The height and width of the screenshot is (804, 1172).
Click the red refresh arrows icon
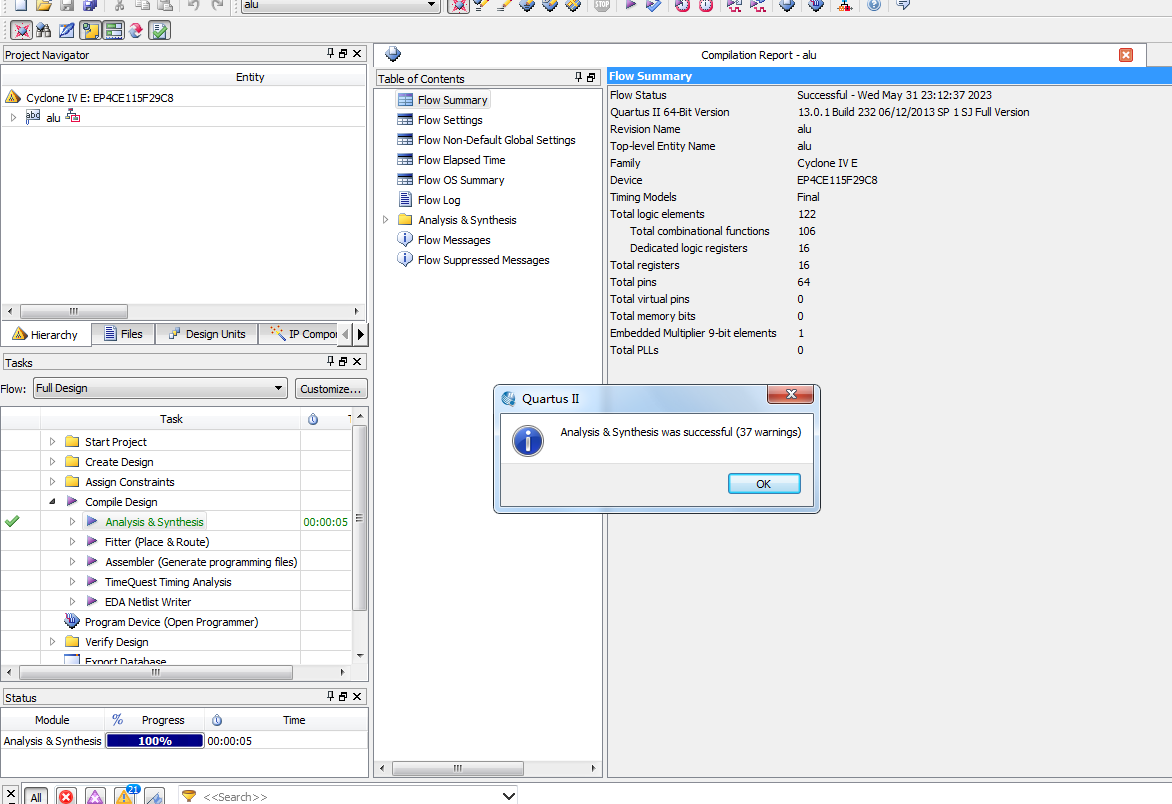pyautogui.click(x=136, y=31)
